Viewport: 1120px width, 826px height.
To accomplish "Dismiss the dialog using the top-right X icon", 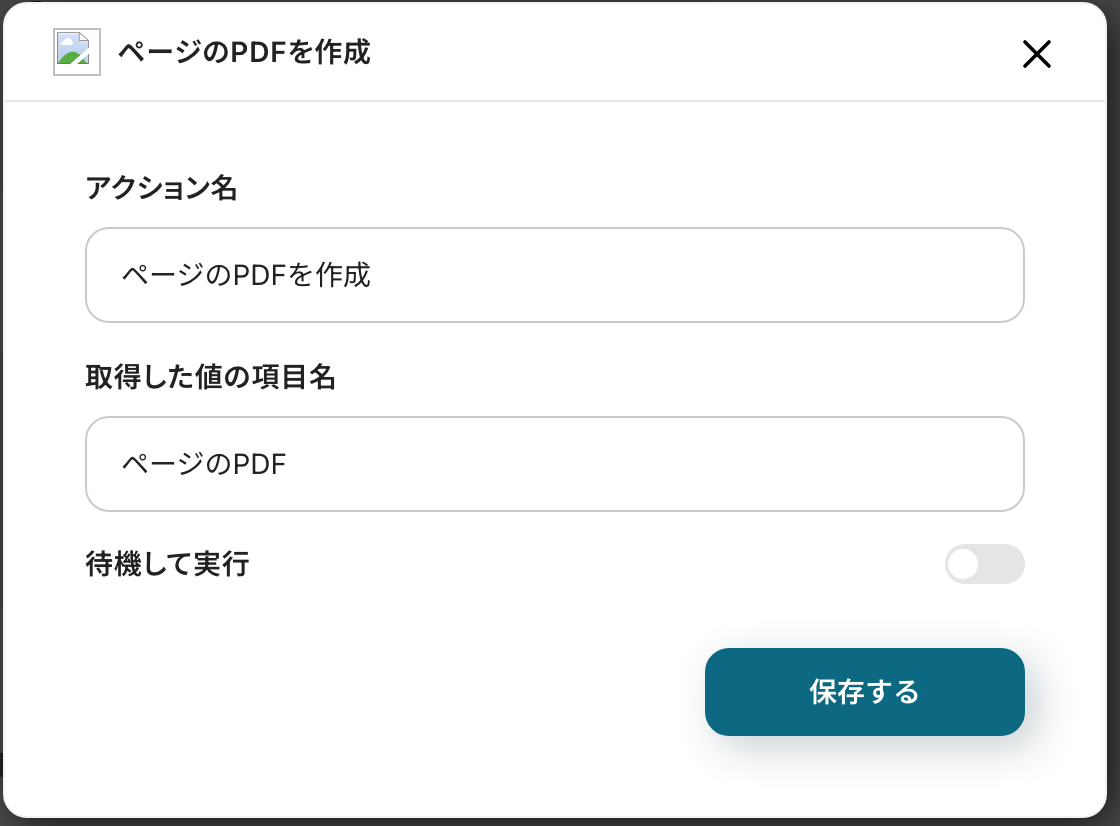I will (x=1036, y=54).
